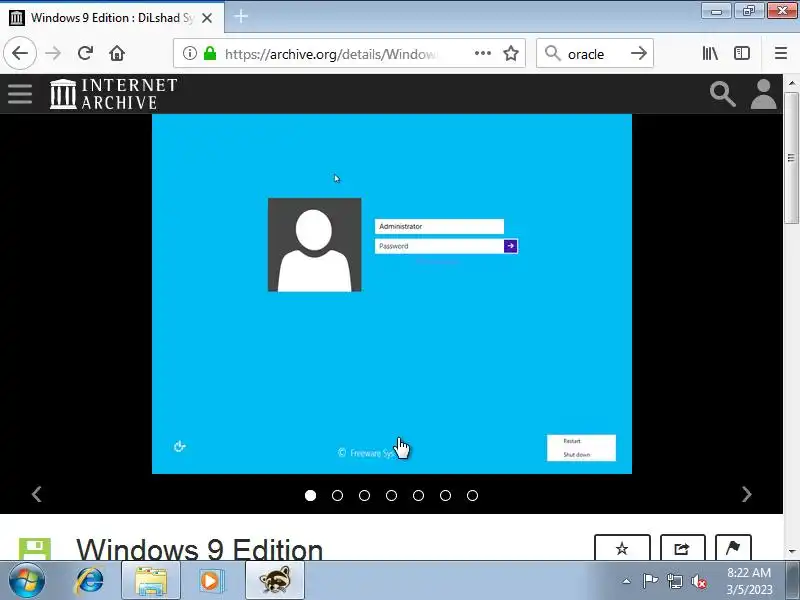Show hidden system tray icons
Viewport: 800px width, 600px height.
(627, 581)
